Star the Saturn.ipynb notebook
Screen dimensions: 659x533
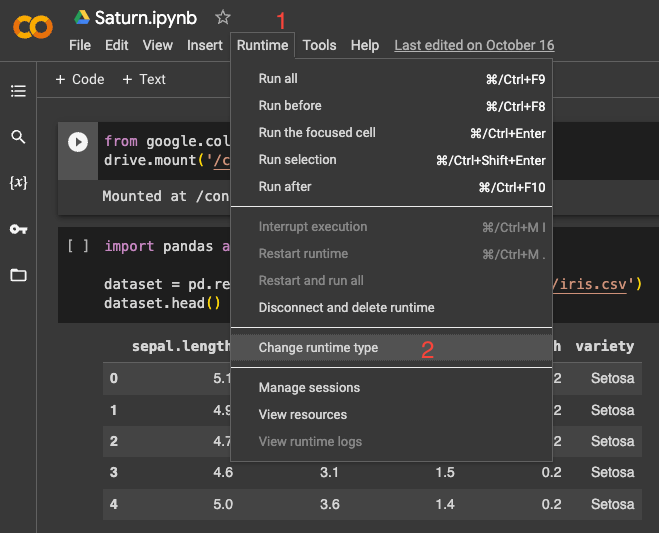(x=223, y=18)
